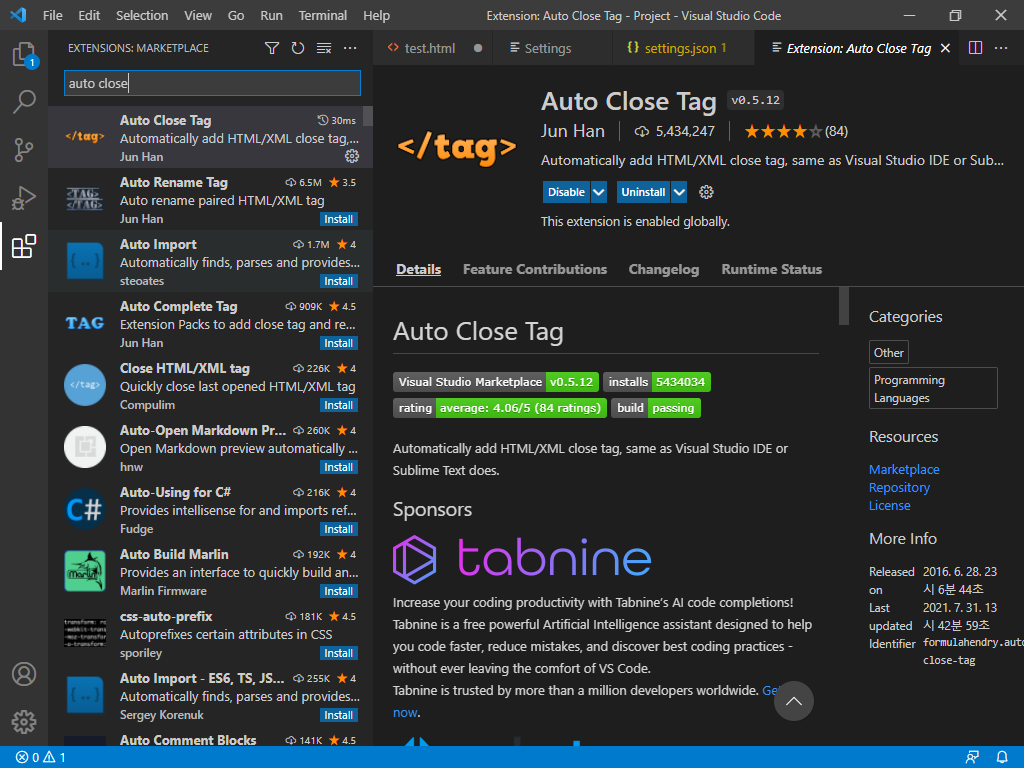Click the Other category tag
Image resolution: width=1024 pixels, height=768 pixels.
coord(889,353)
